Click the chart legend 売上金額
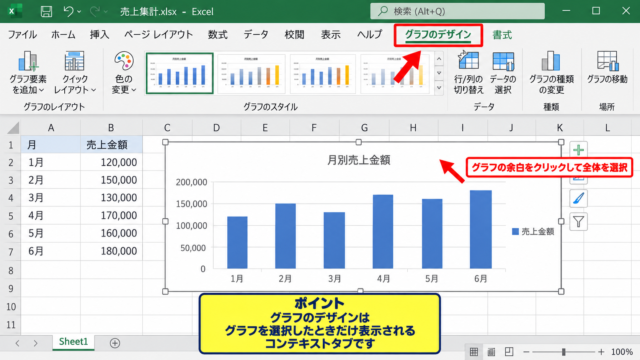This screenshot has width=640, height=360. point(533,231)
